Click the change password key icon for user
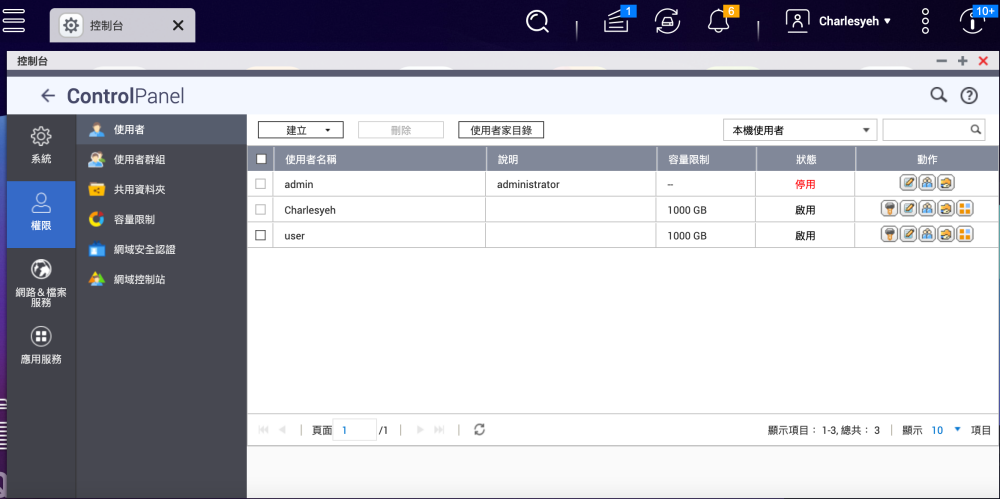This screenshot has width=1000, height=499. [888, 234]
